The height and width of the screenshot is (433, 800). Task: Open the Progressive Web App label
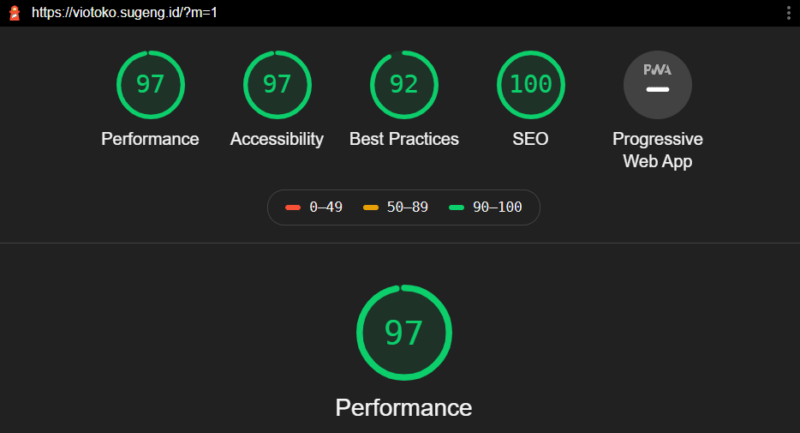point(657,149)
